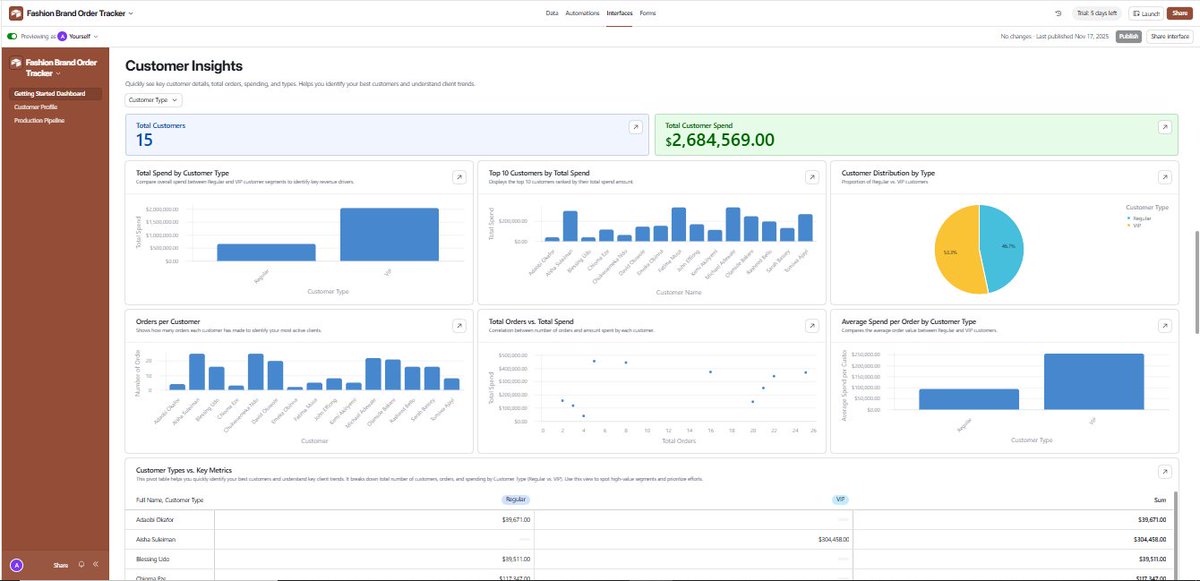Open the base history clock icon
1200x581 pixels.
(1059, 13)
